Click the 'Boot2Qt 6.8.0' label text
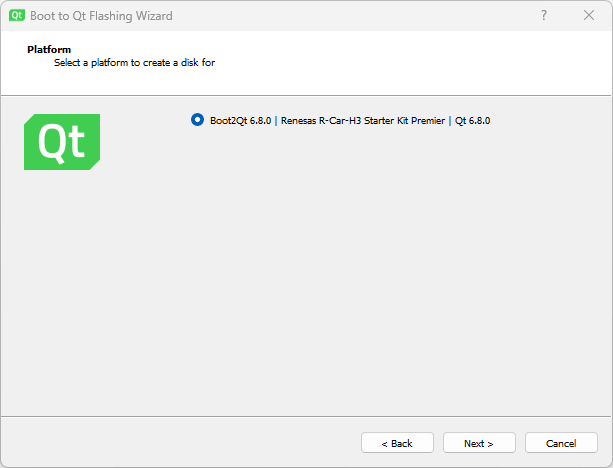This screenshot has width=613, height=468. point(240,121)
